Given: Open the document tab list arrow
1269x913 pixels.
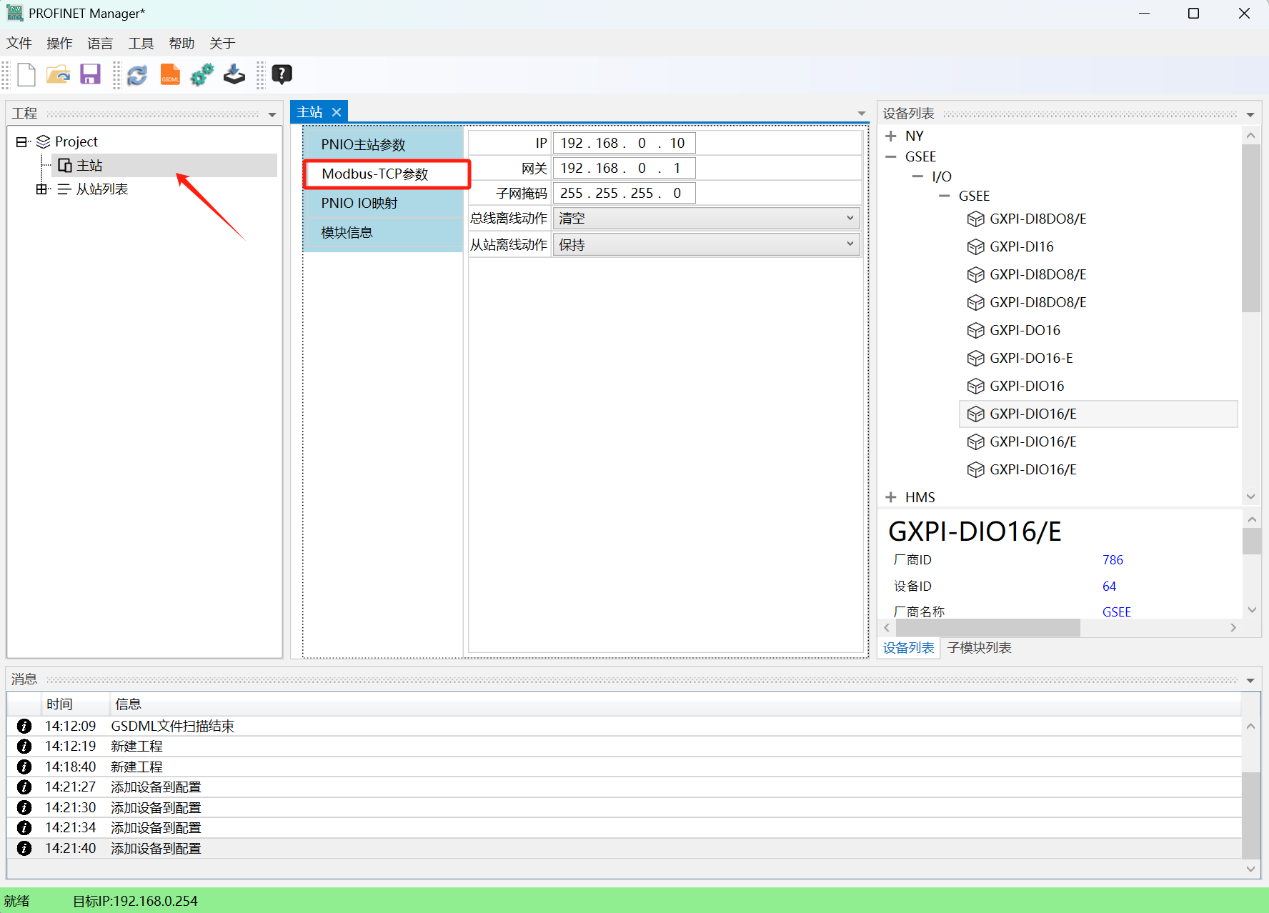Looking at the screenshot, I should pyautogui.click(x=862, y=114).
